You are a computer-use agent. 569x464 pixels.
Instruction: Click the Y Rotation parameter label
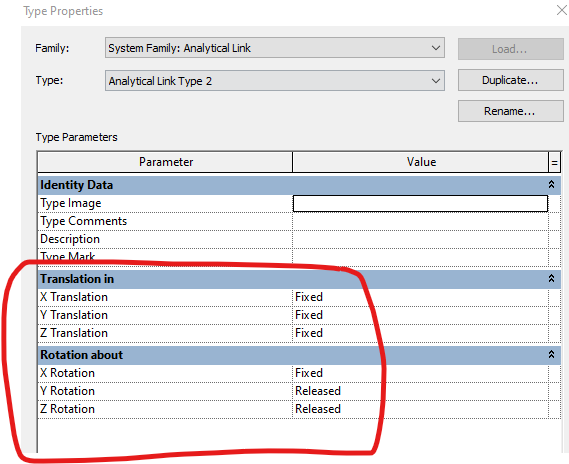67,391
